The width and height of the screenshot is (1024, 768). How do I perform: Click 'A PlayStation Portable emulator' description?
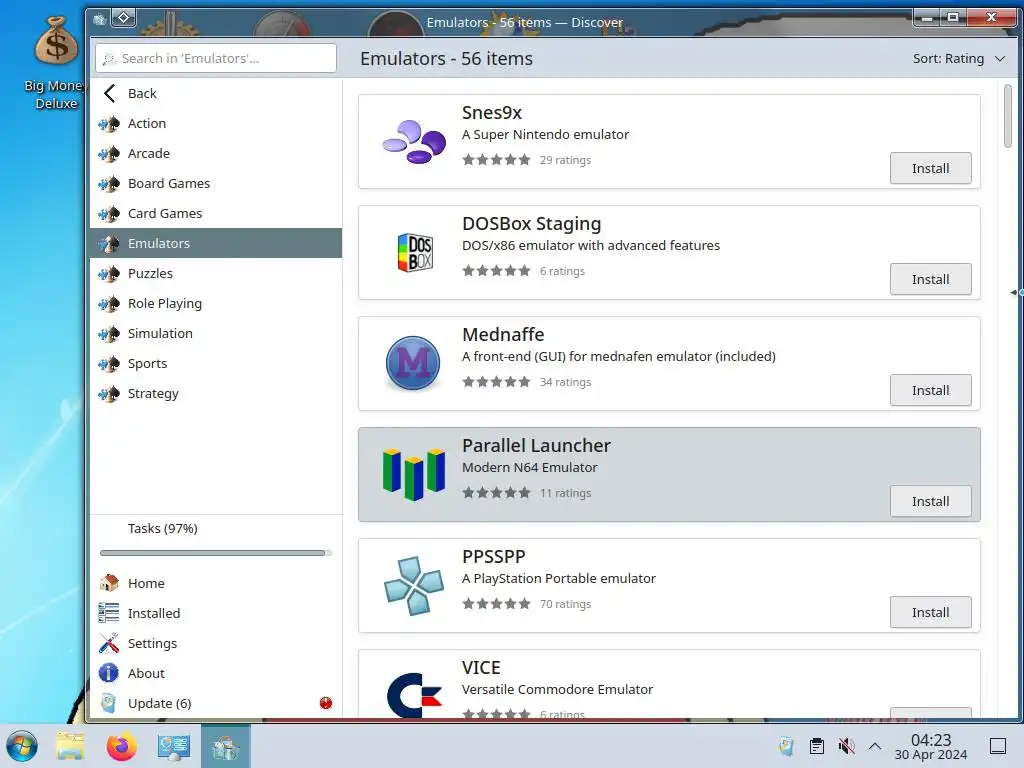[558, 579]
